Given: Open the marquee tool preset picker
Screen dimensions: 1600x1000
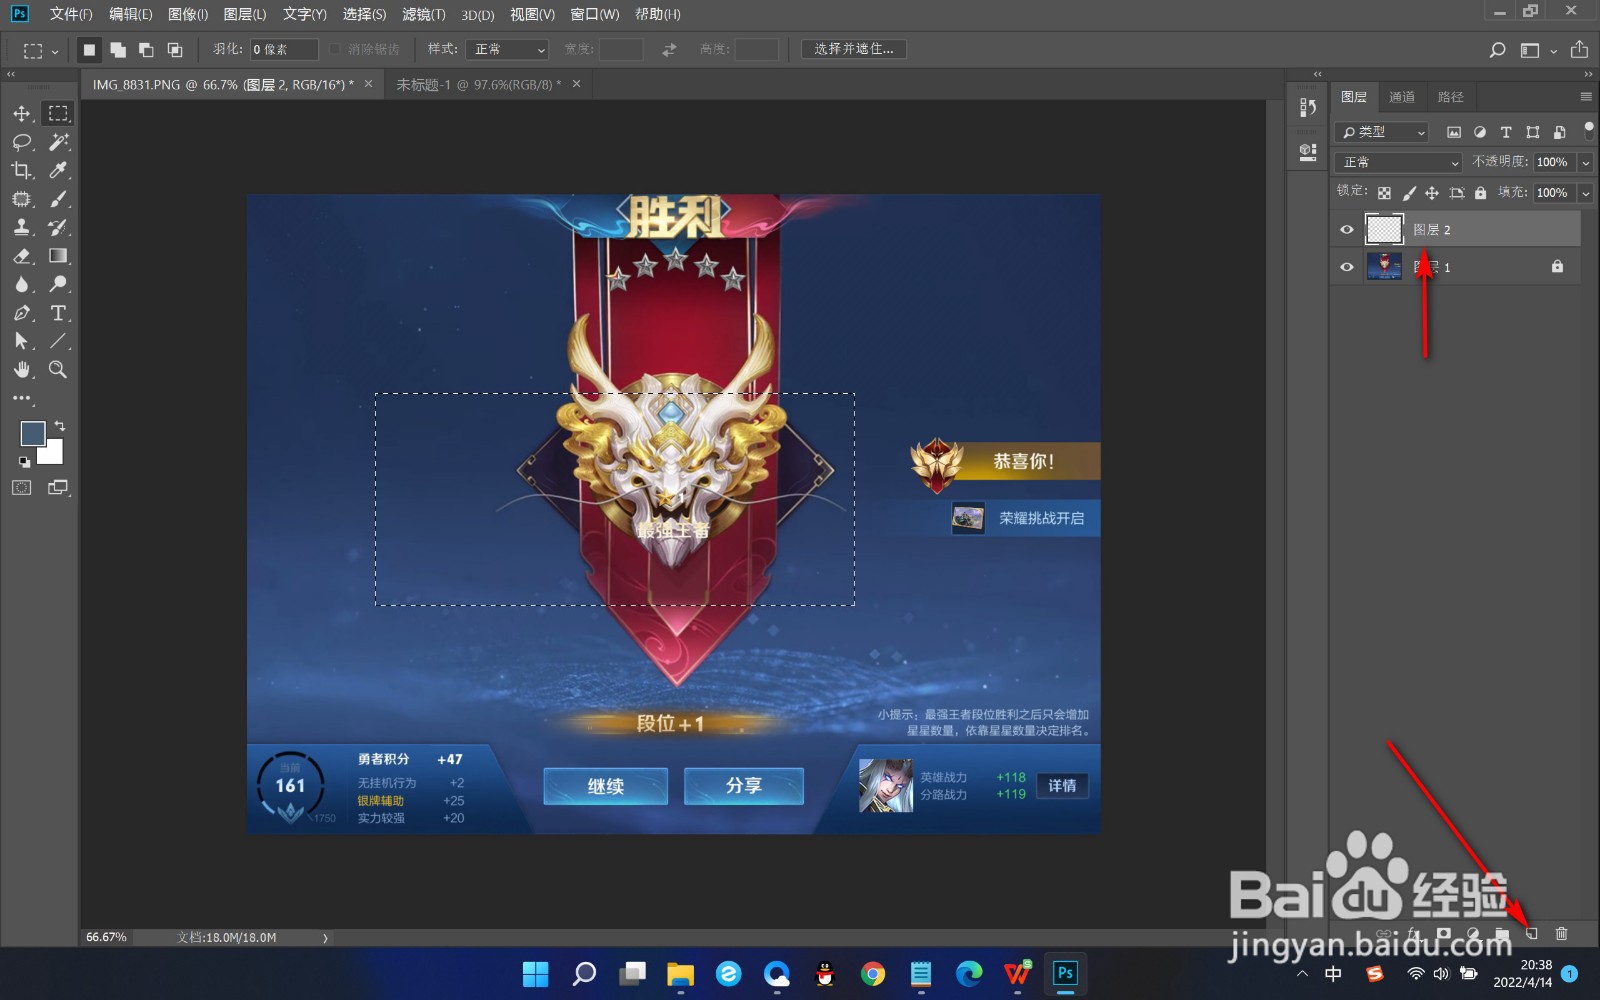Looking at the screenshot, I should 40,49.
